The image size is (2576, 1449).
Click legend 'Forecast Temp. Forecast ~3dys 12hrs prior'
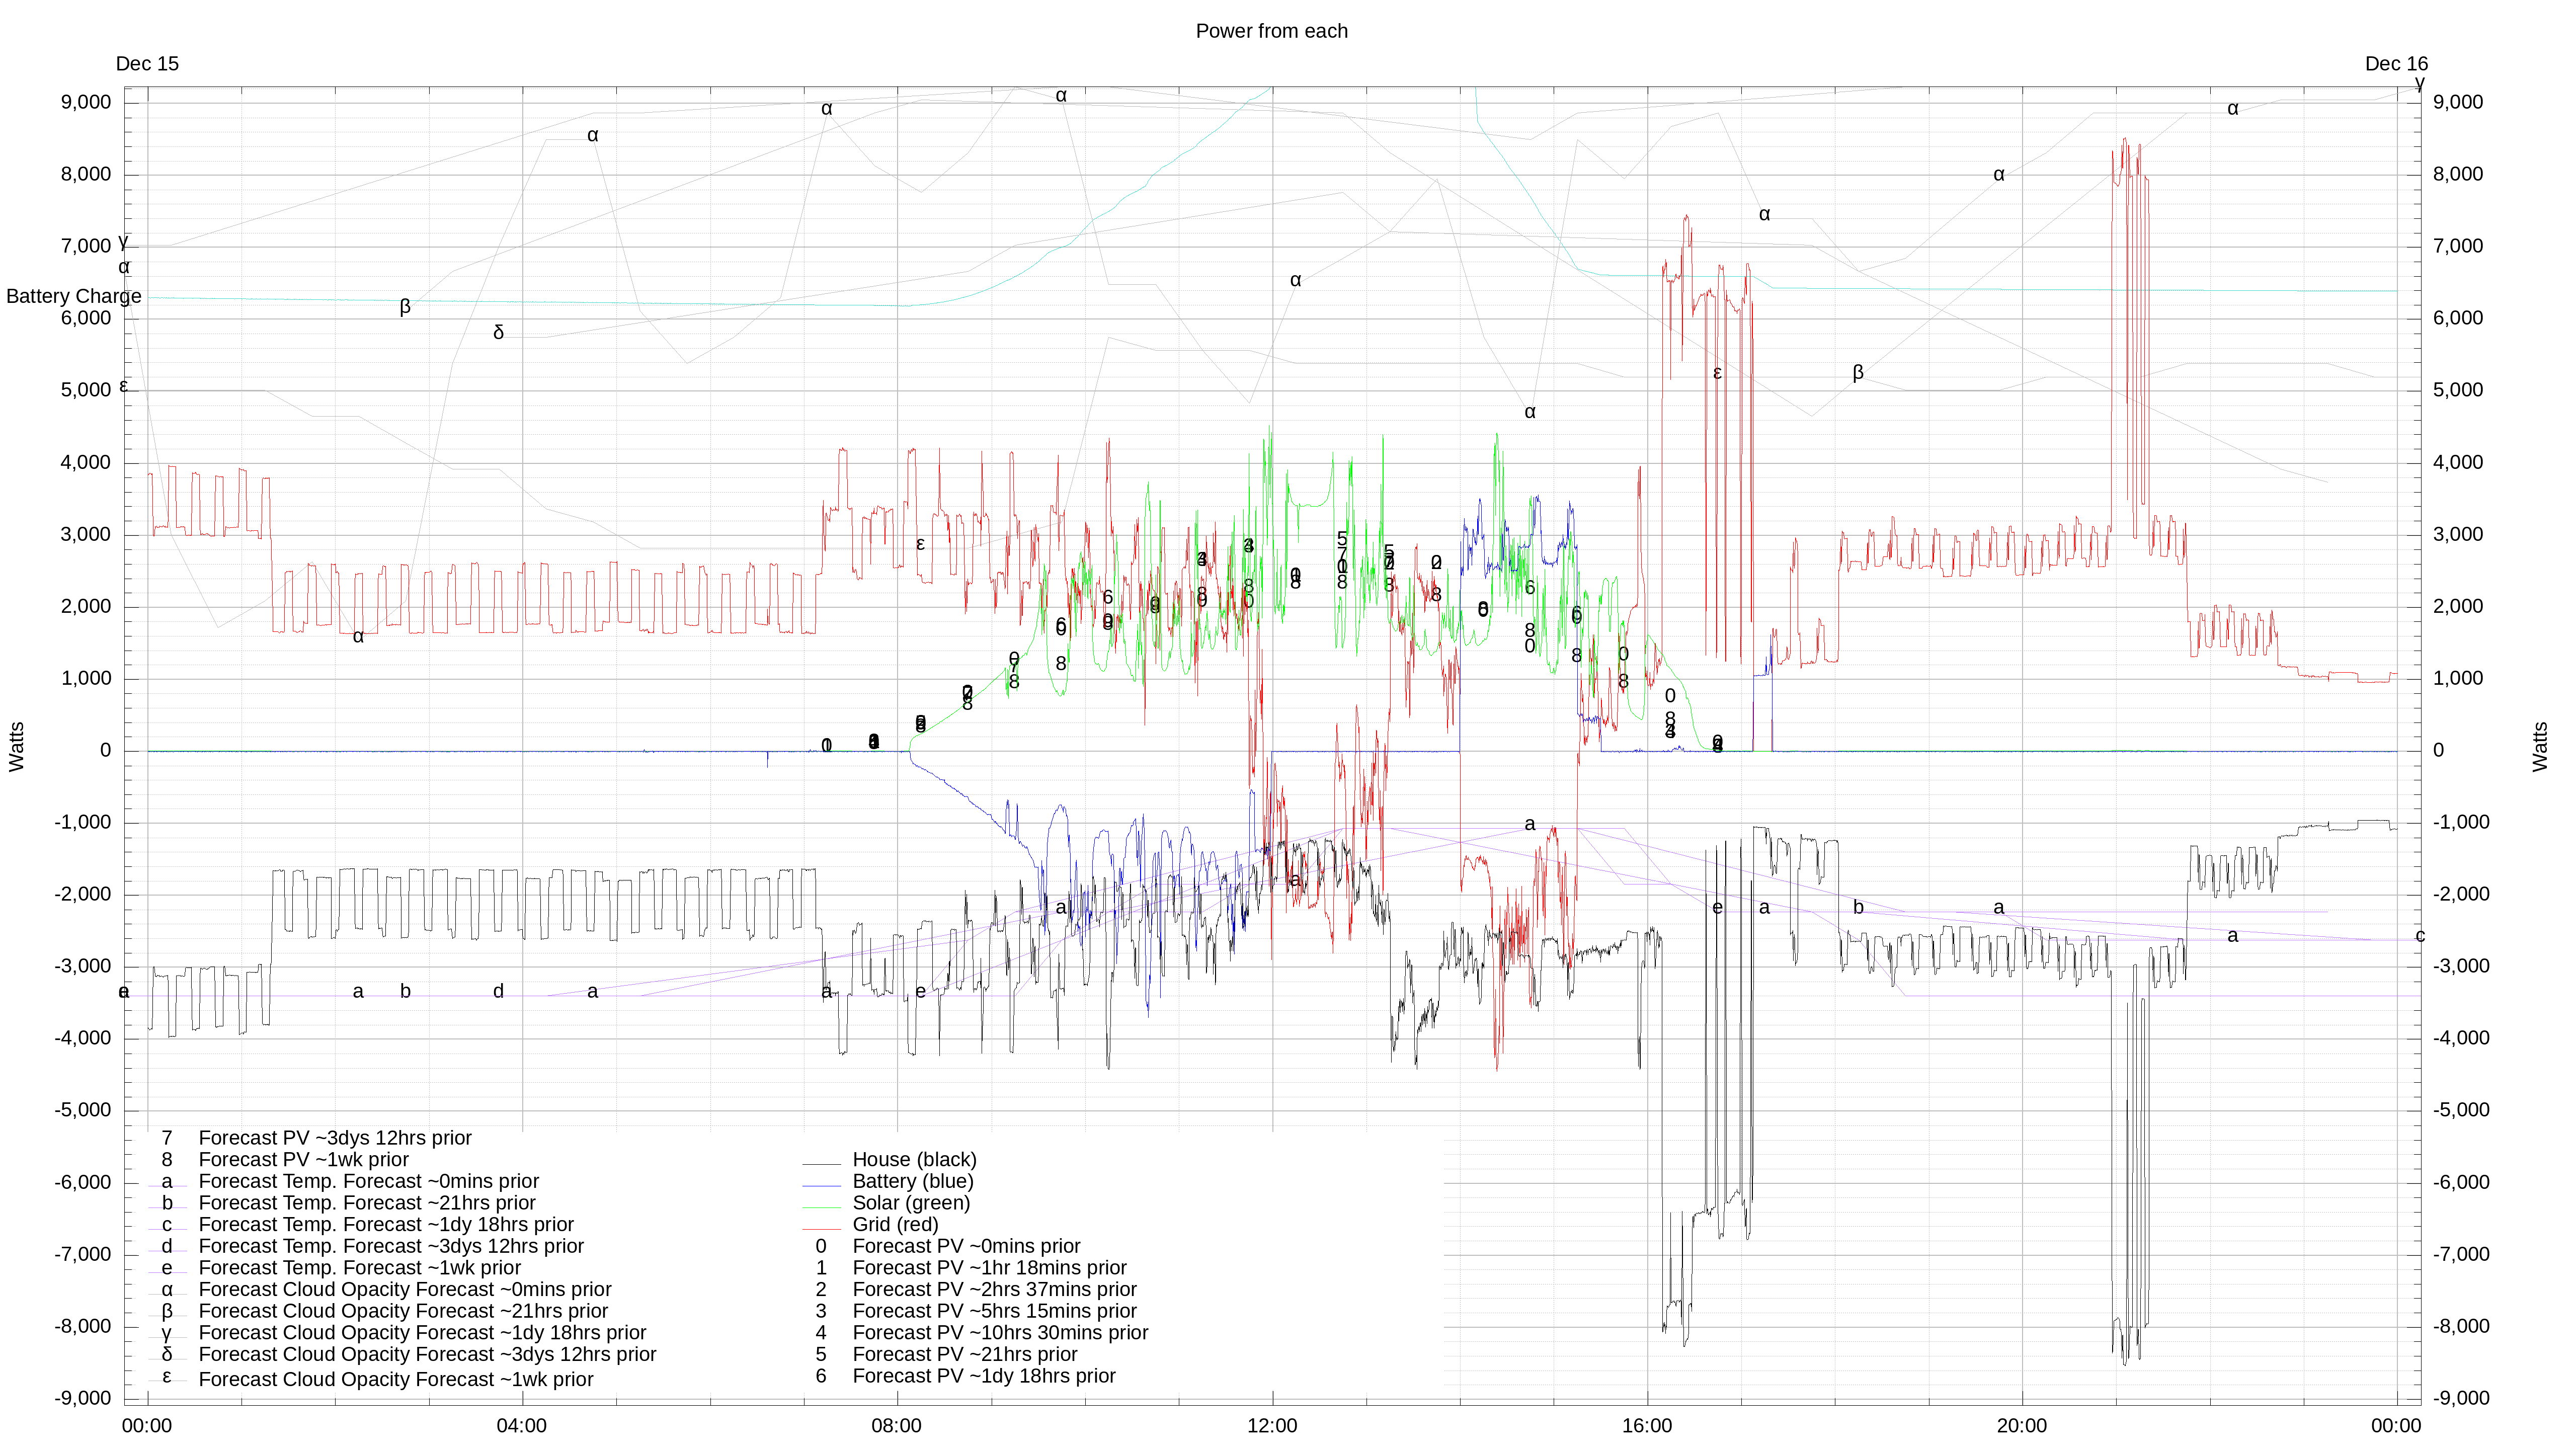391,1246
